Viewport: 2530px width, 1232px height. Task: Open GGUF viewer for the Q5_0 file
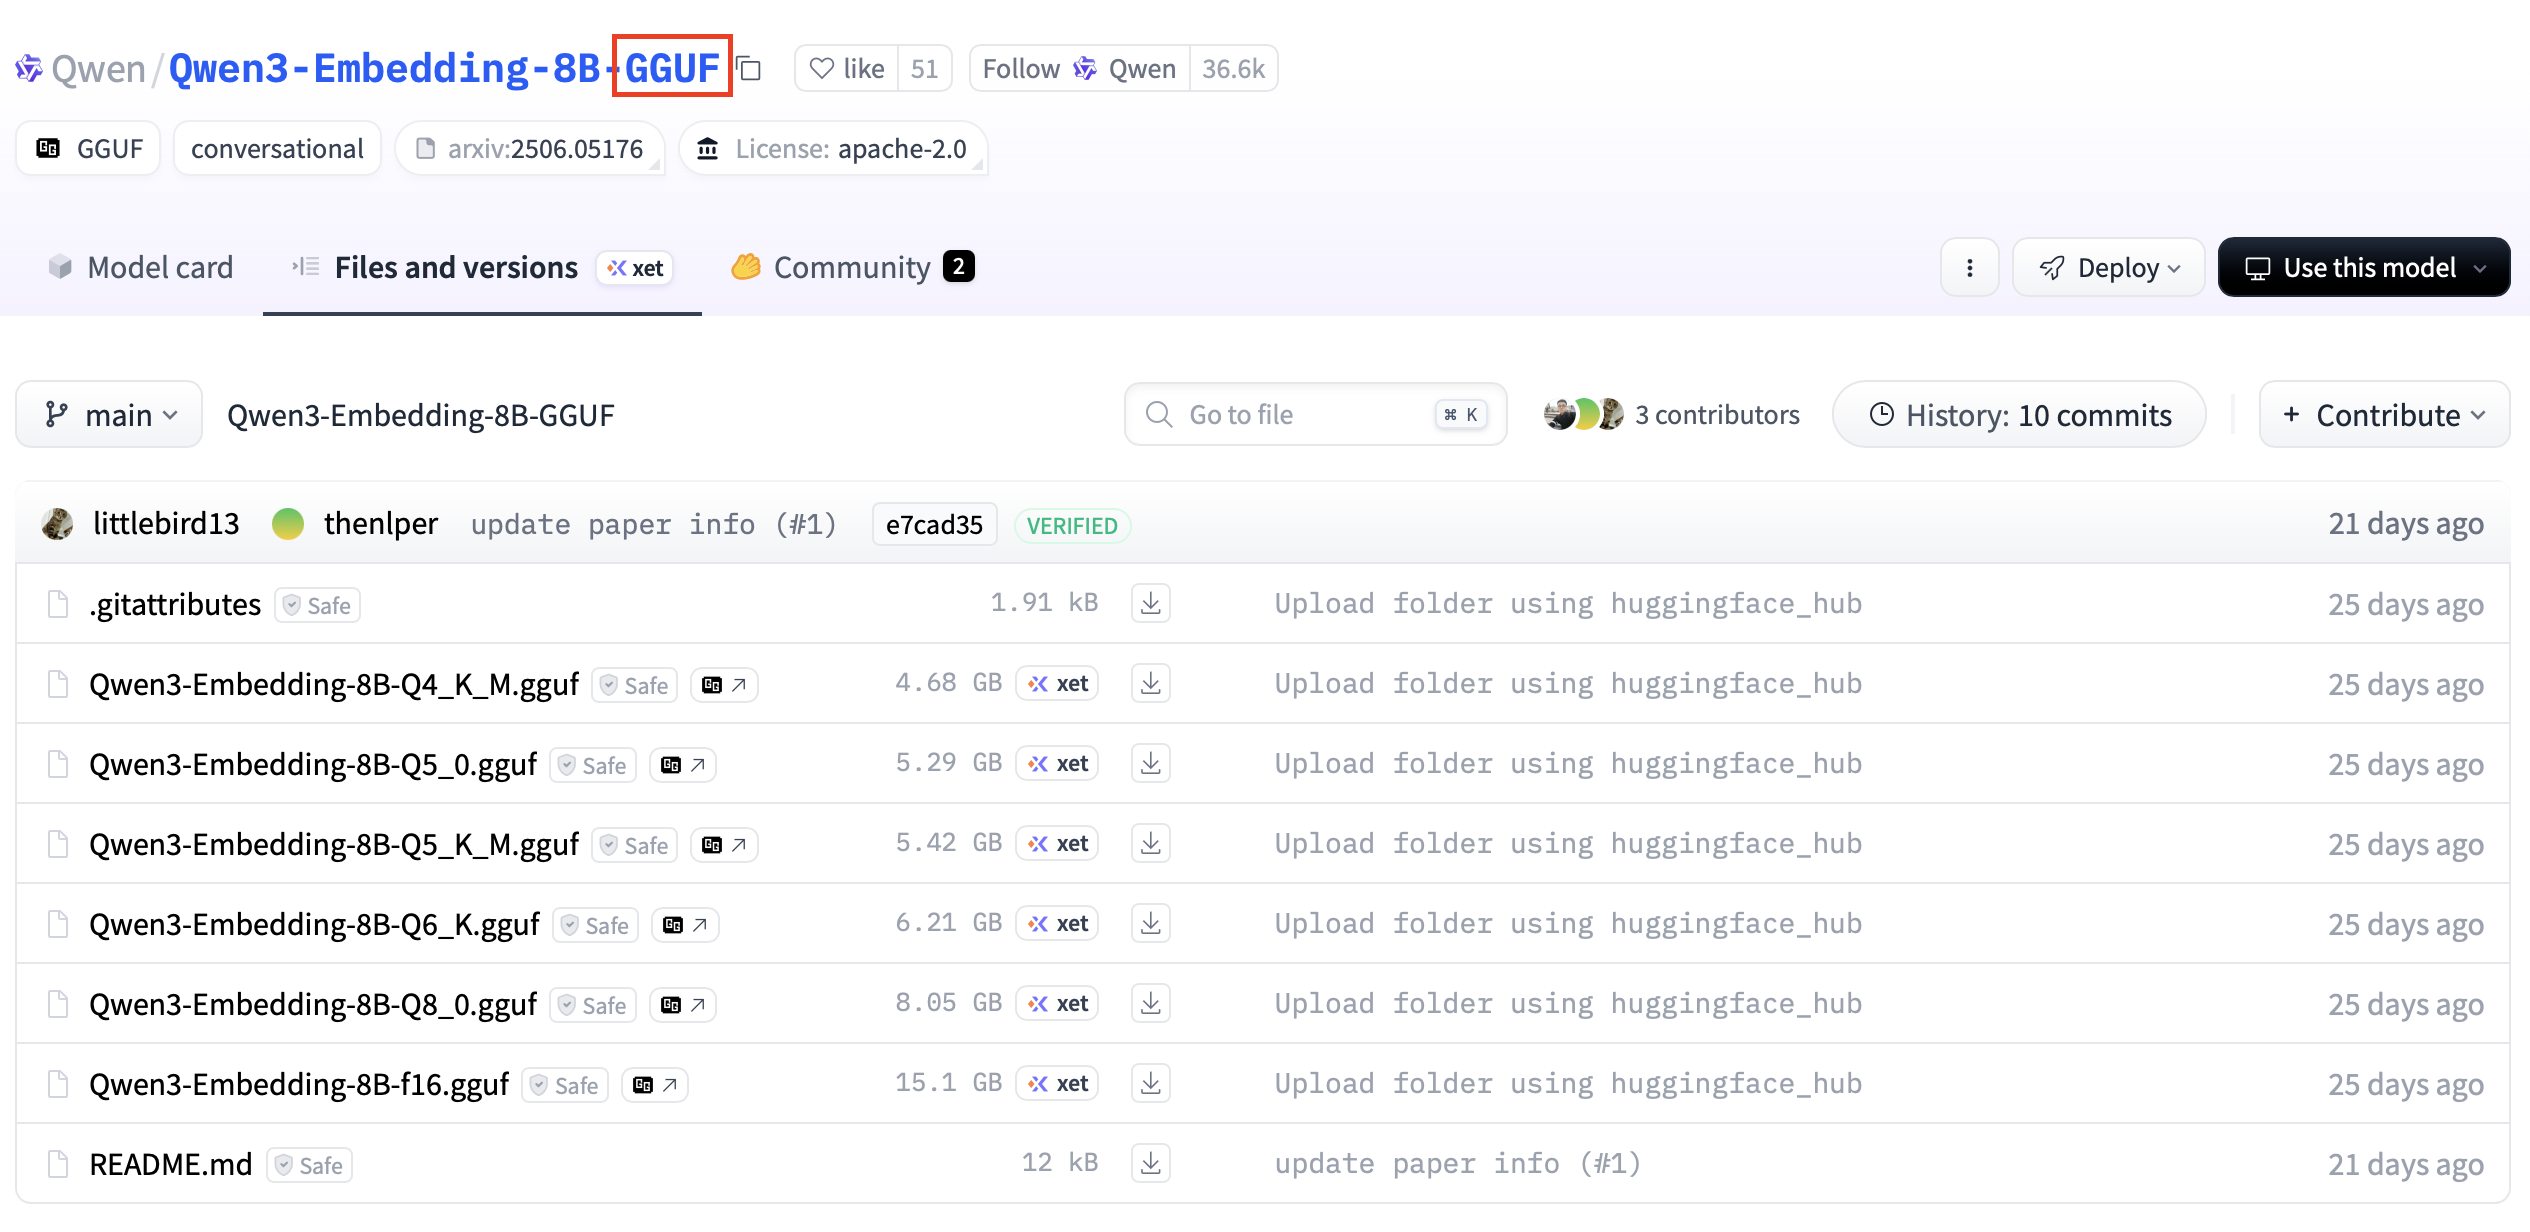pos(683,765)
